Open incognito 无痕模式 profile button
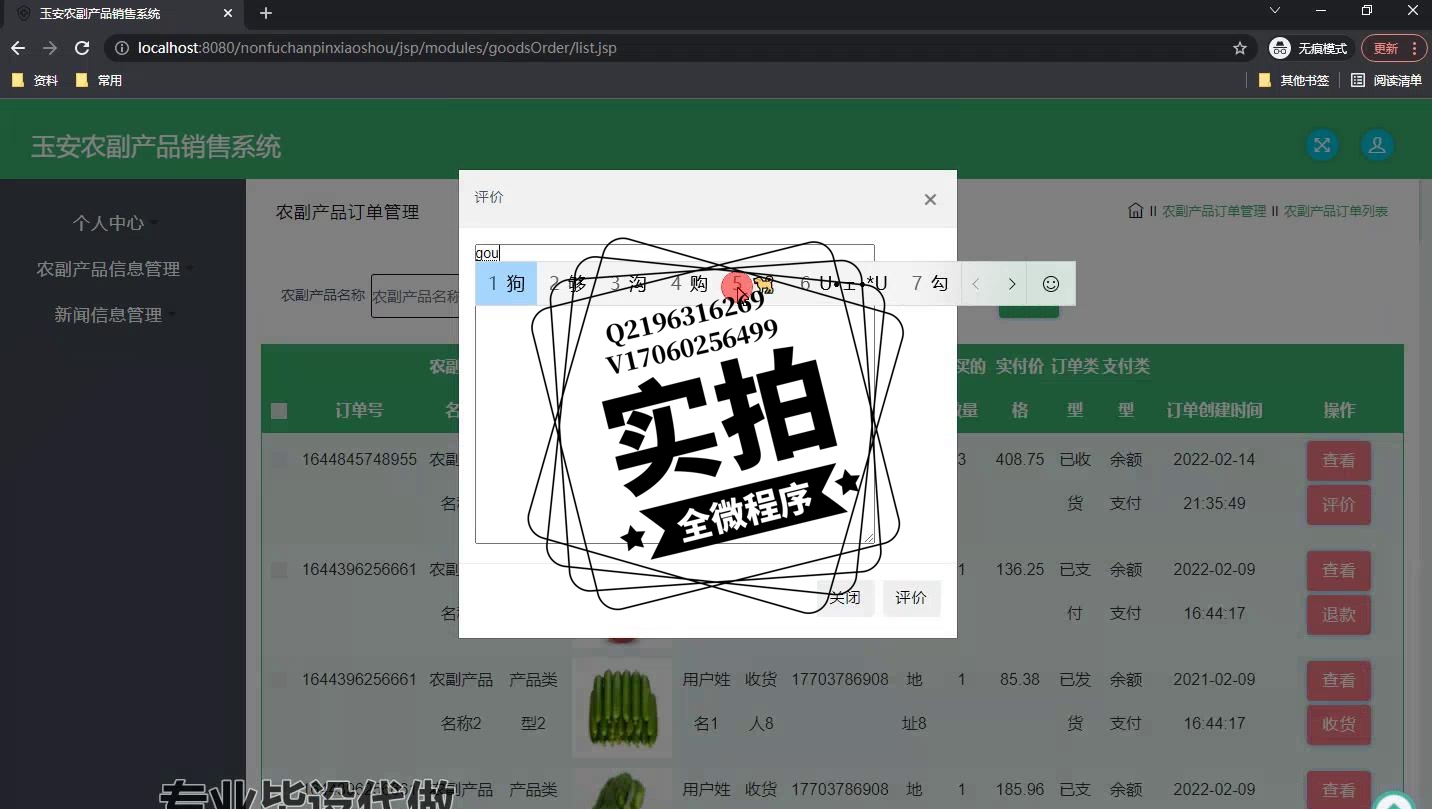This screenshot has width=1432, height=809. [x=1308, y=48]
